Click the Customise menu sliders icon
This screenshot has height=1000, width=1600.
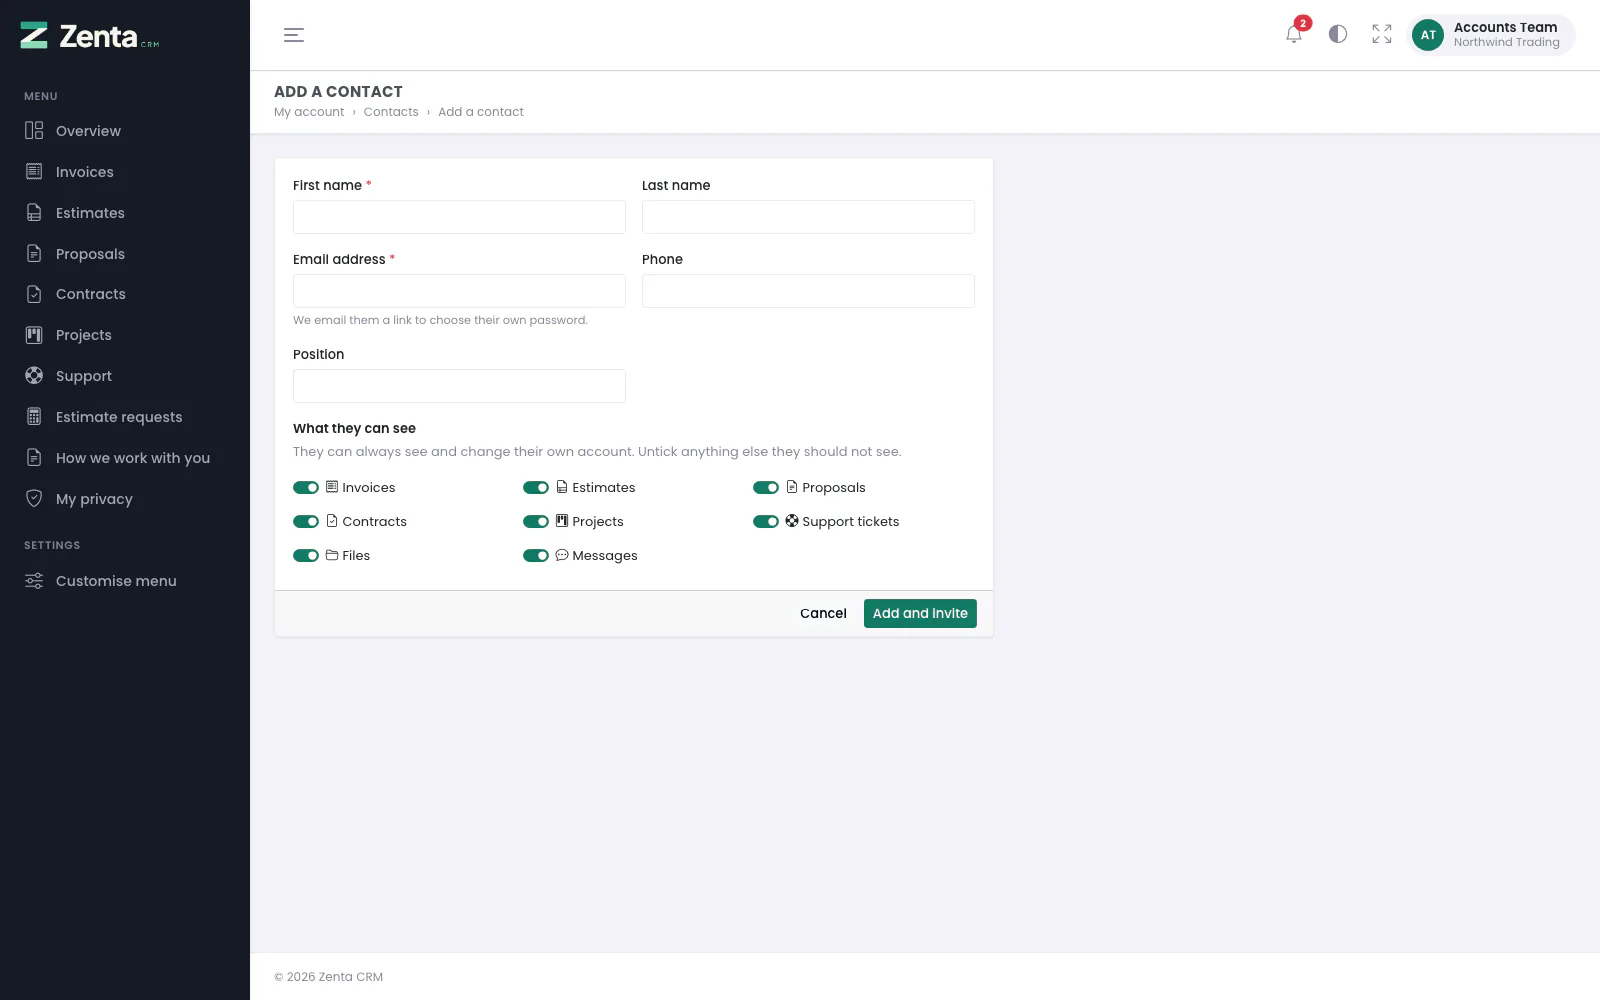pos(34,581)
